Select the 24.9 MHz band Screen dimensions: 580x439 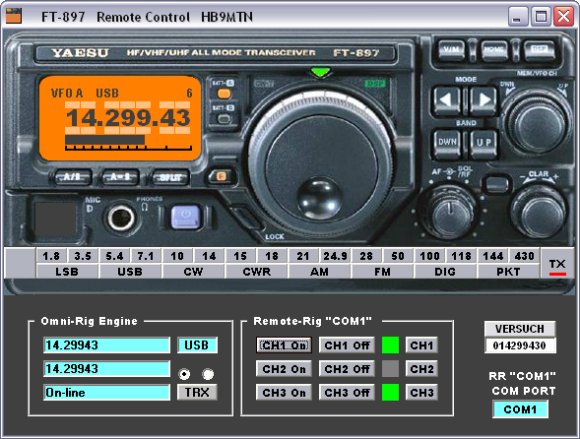(x=335, y=256)
